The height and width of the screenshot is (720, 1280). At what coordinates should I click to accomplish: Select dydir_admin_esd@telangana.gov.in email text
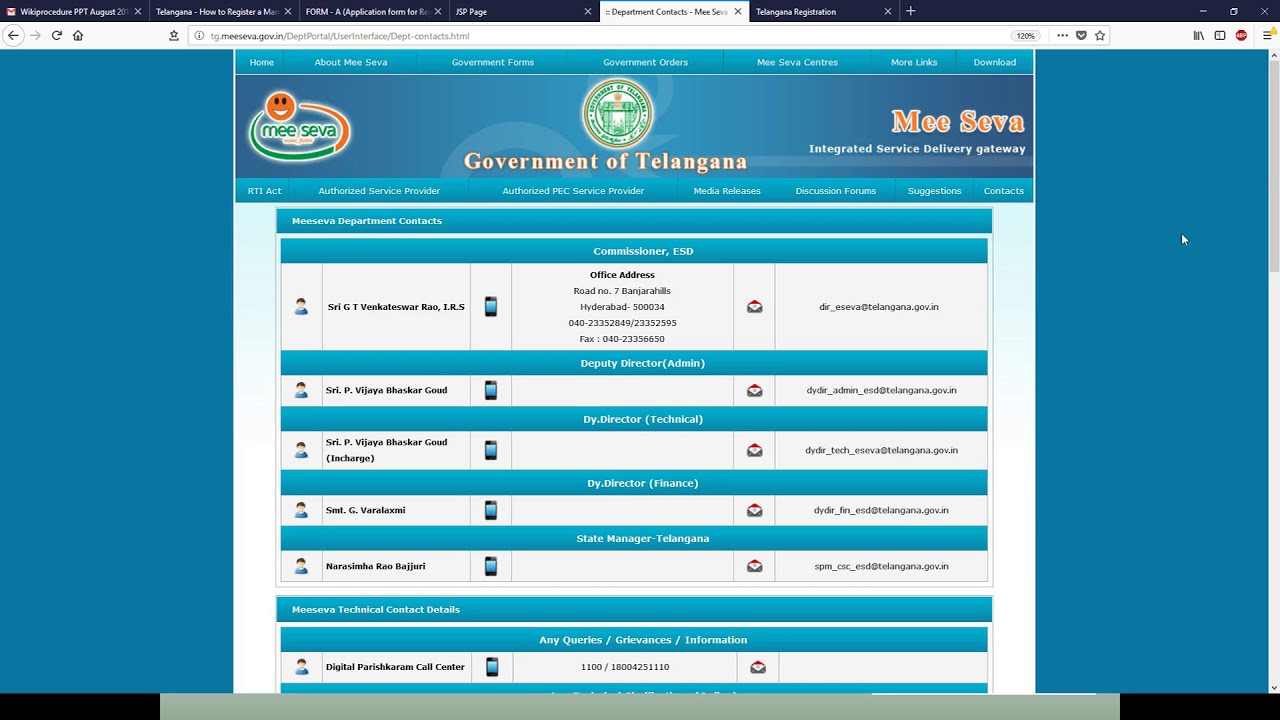pos(882,390)
